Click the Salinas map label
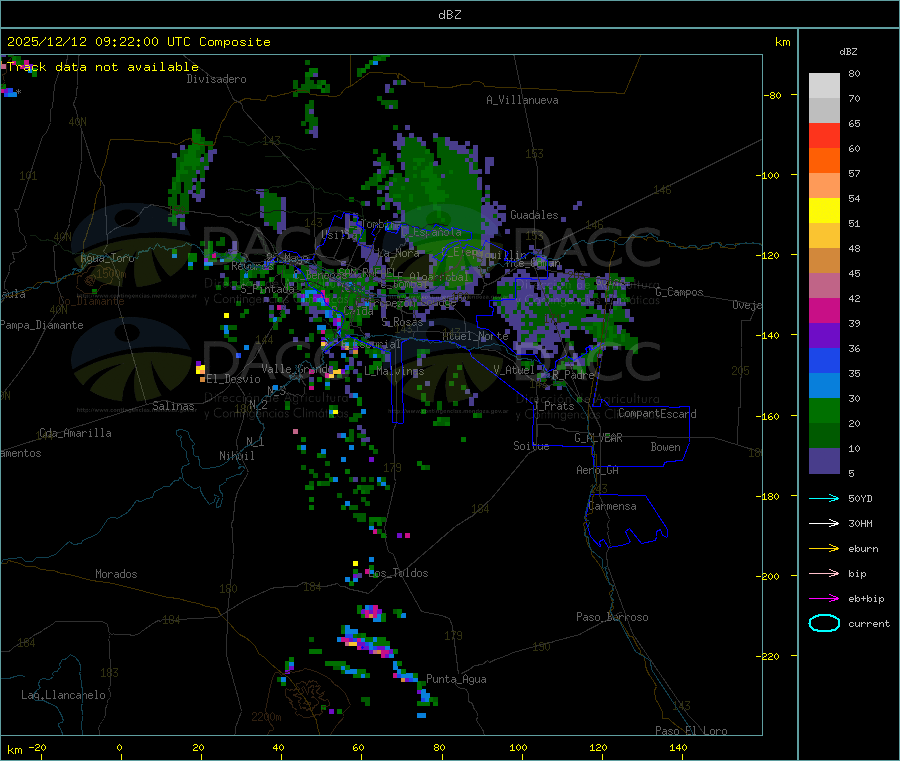 point(173,406)
